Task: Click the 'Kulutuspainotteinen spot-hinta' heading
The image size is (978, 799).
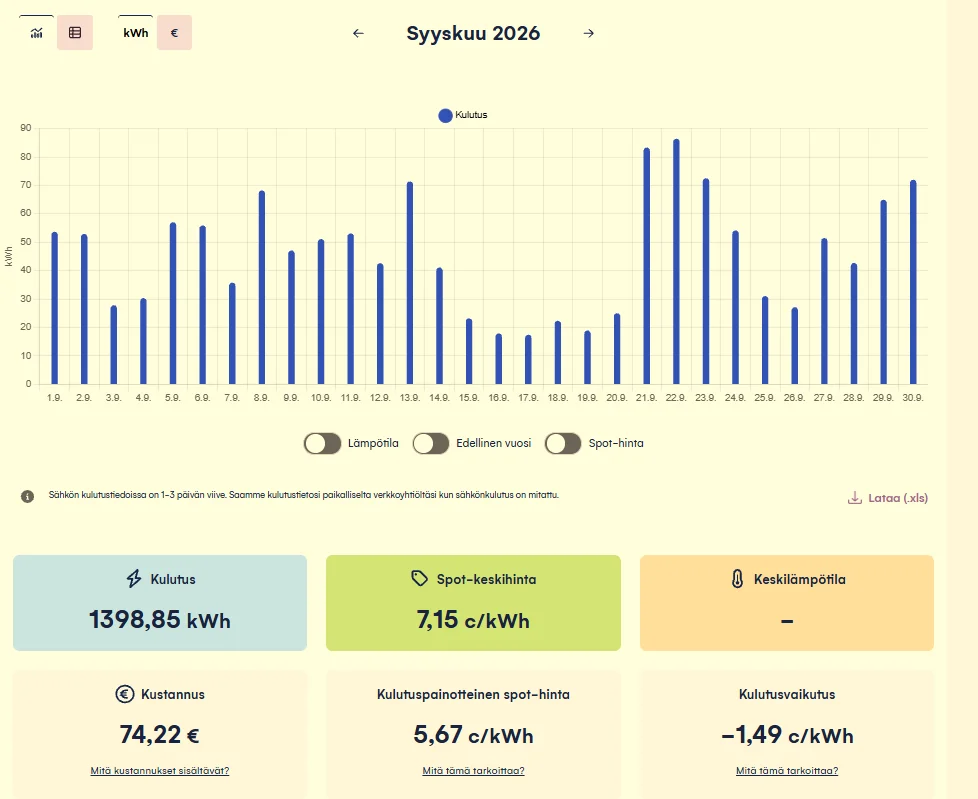Action: (473, 694)
